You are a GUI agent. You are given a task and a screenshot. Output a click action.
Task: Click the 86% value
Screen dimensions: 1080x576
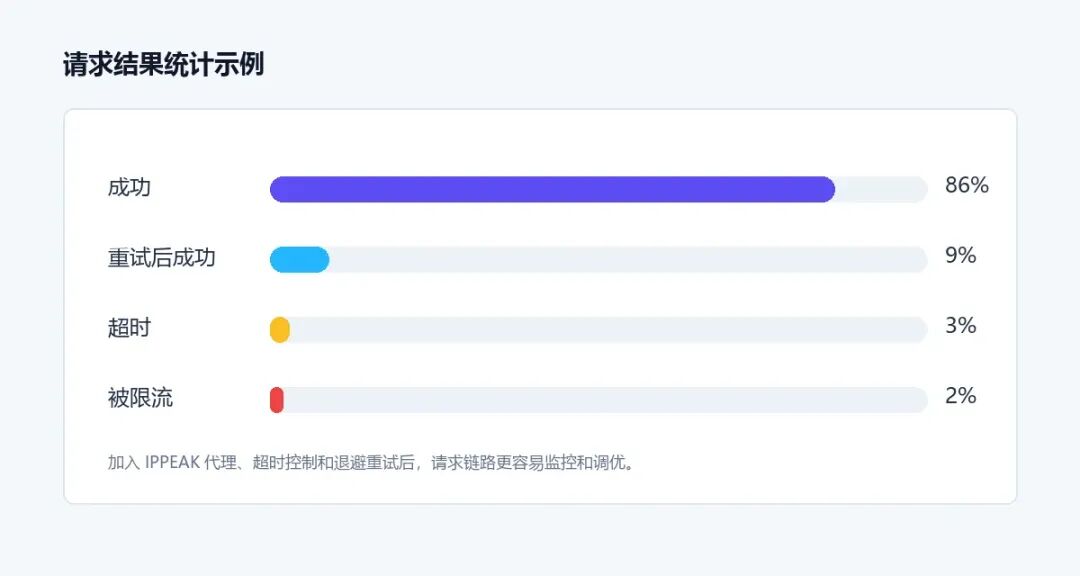(x=967, y=185)
